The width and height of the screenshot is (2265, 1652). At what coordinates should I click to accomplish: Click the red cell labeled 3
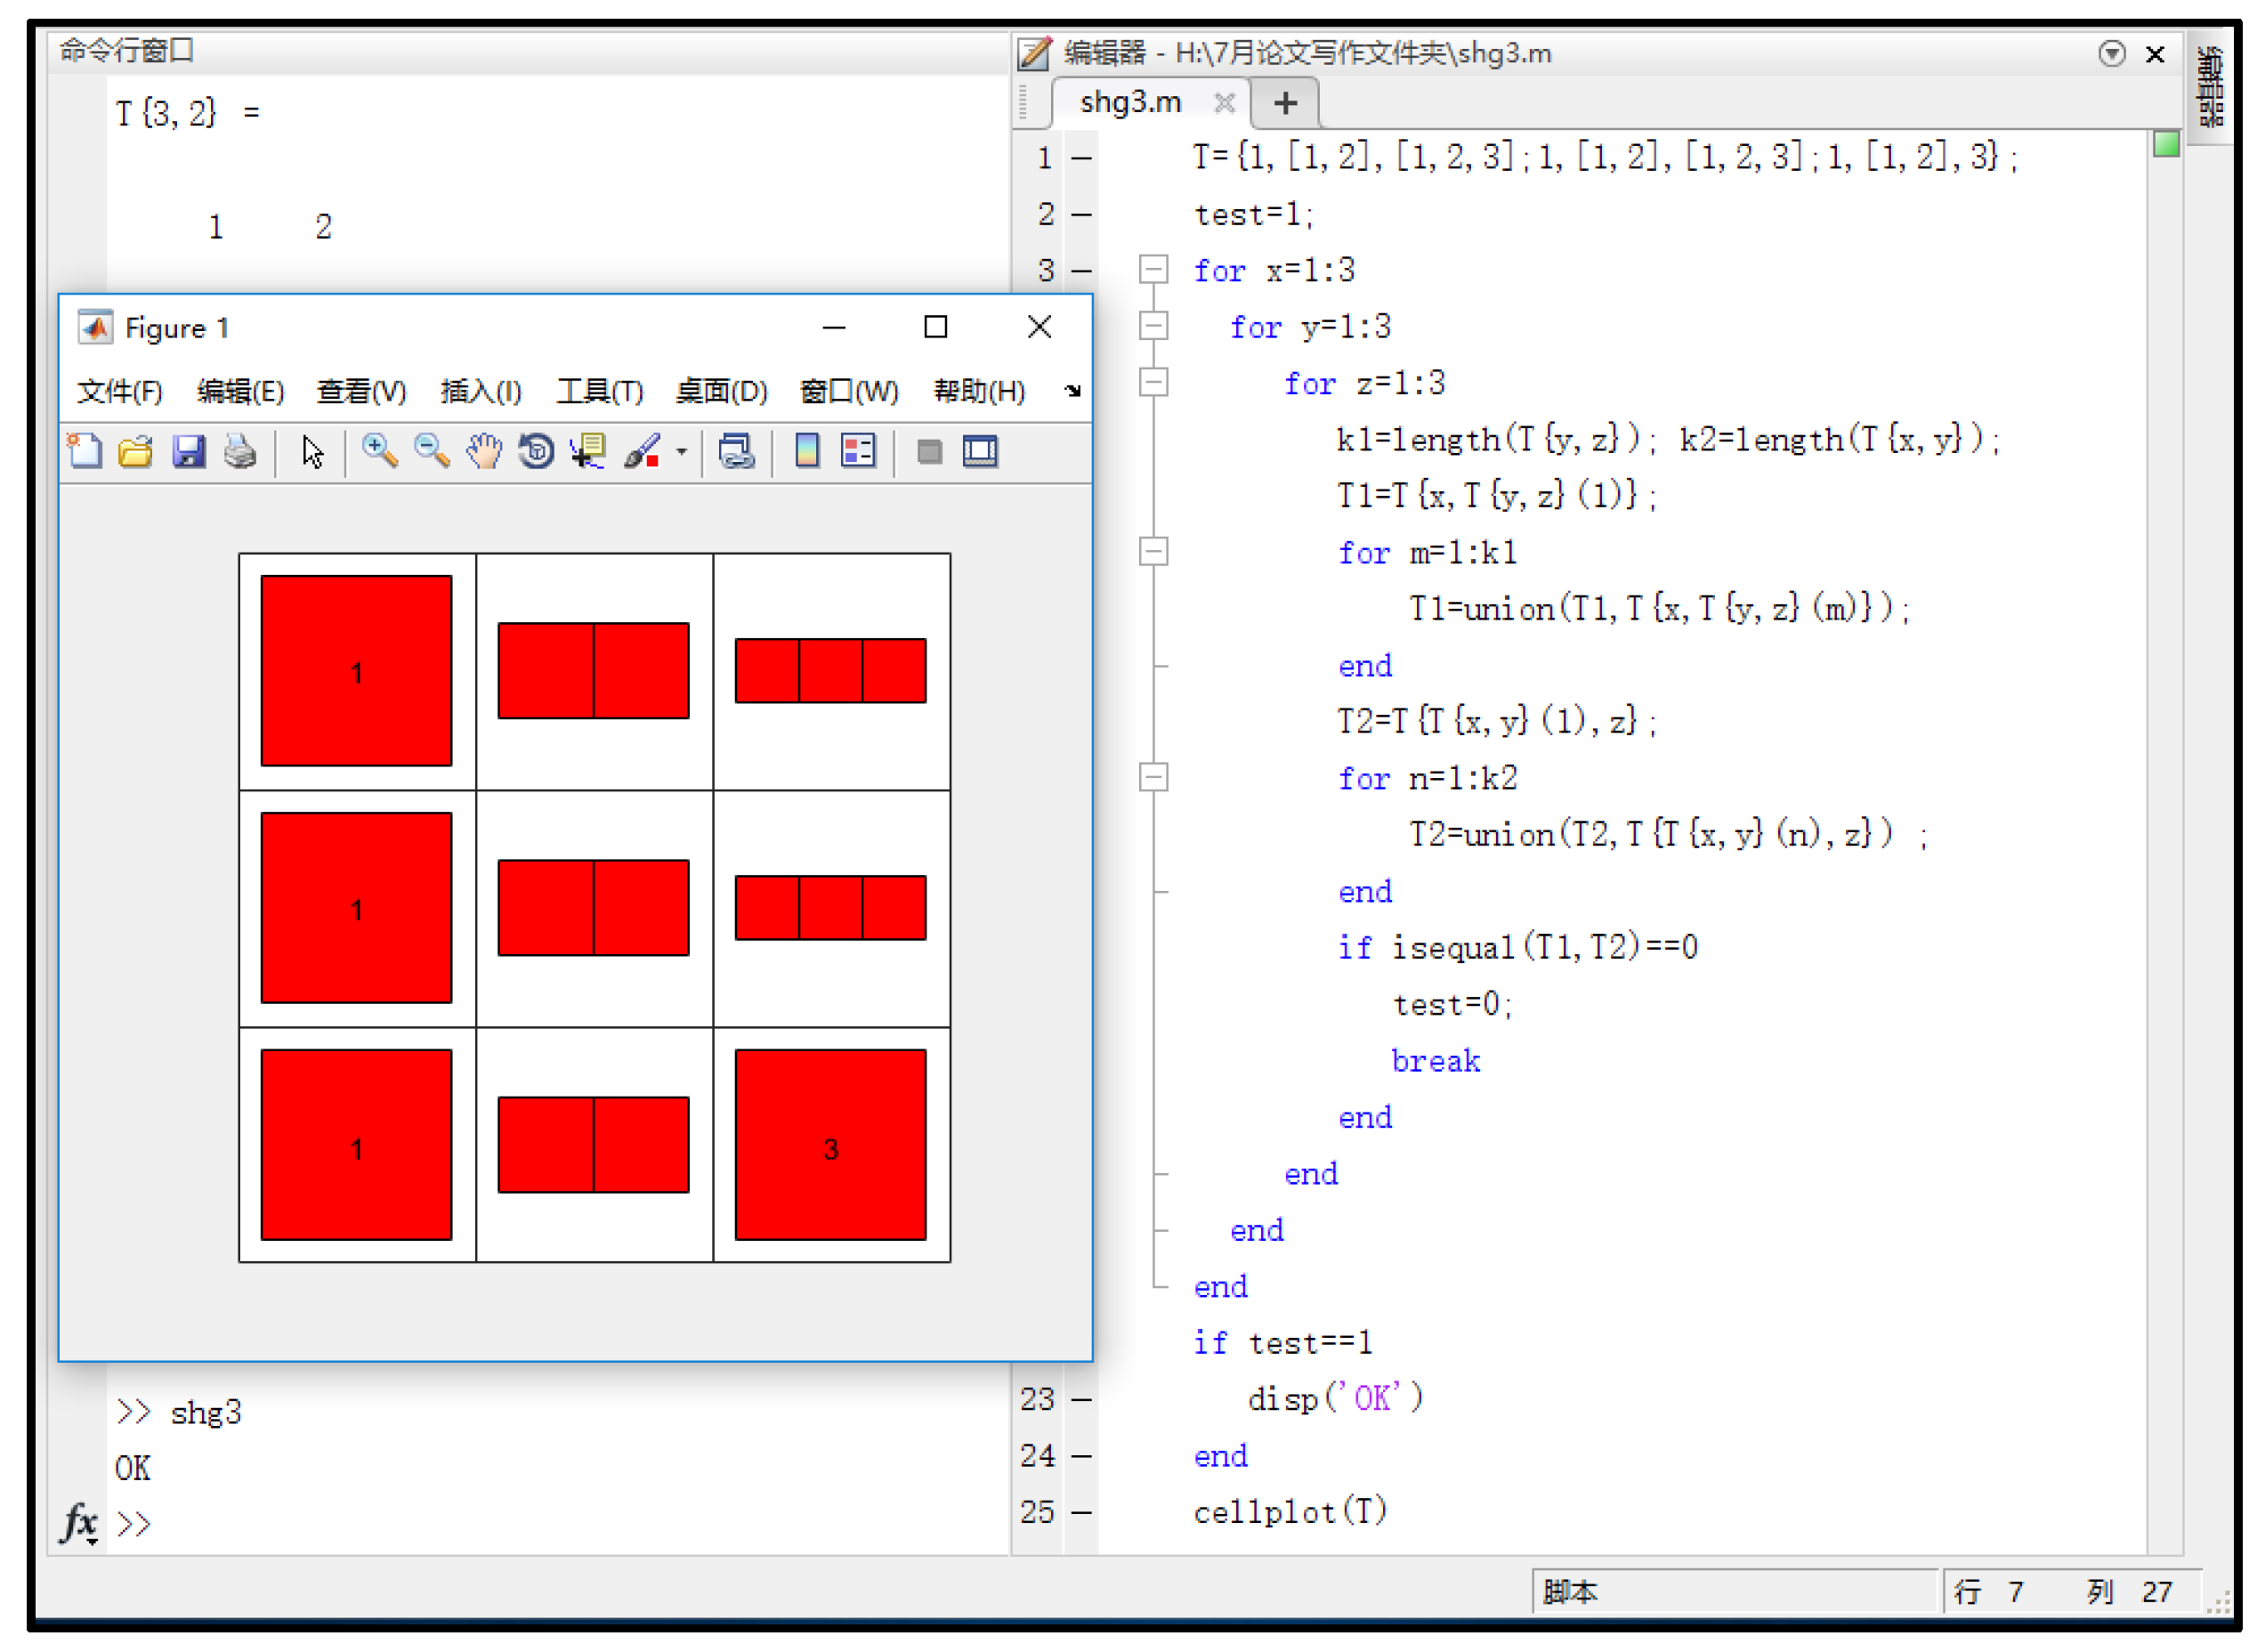click(x=830, y=1145)
